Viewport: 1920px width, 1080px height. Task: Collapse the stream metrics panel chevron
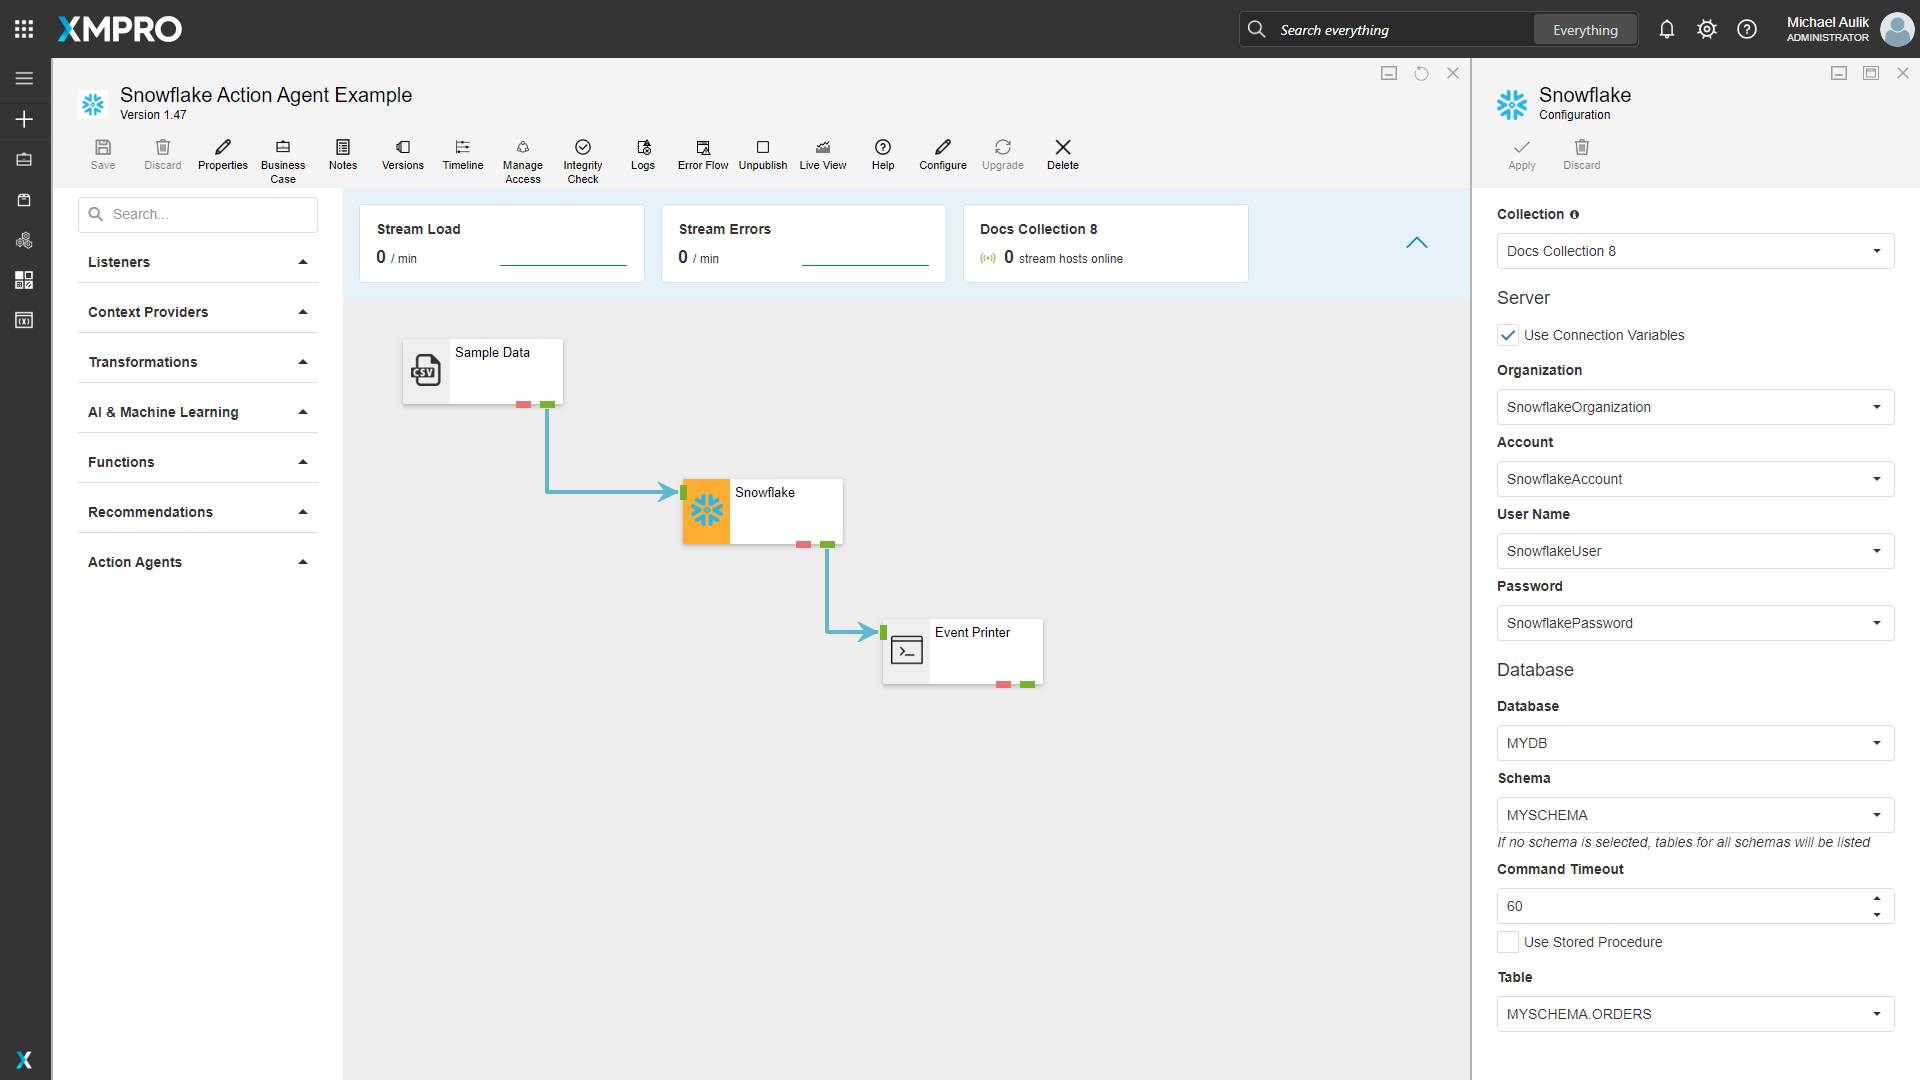(x=1416, y=243)
